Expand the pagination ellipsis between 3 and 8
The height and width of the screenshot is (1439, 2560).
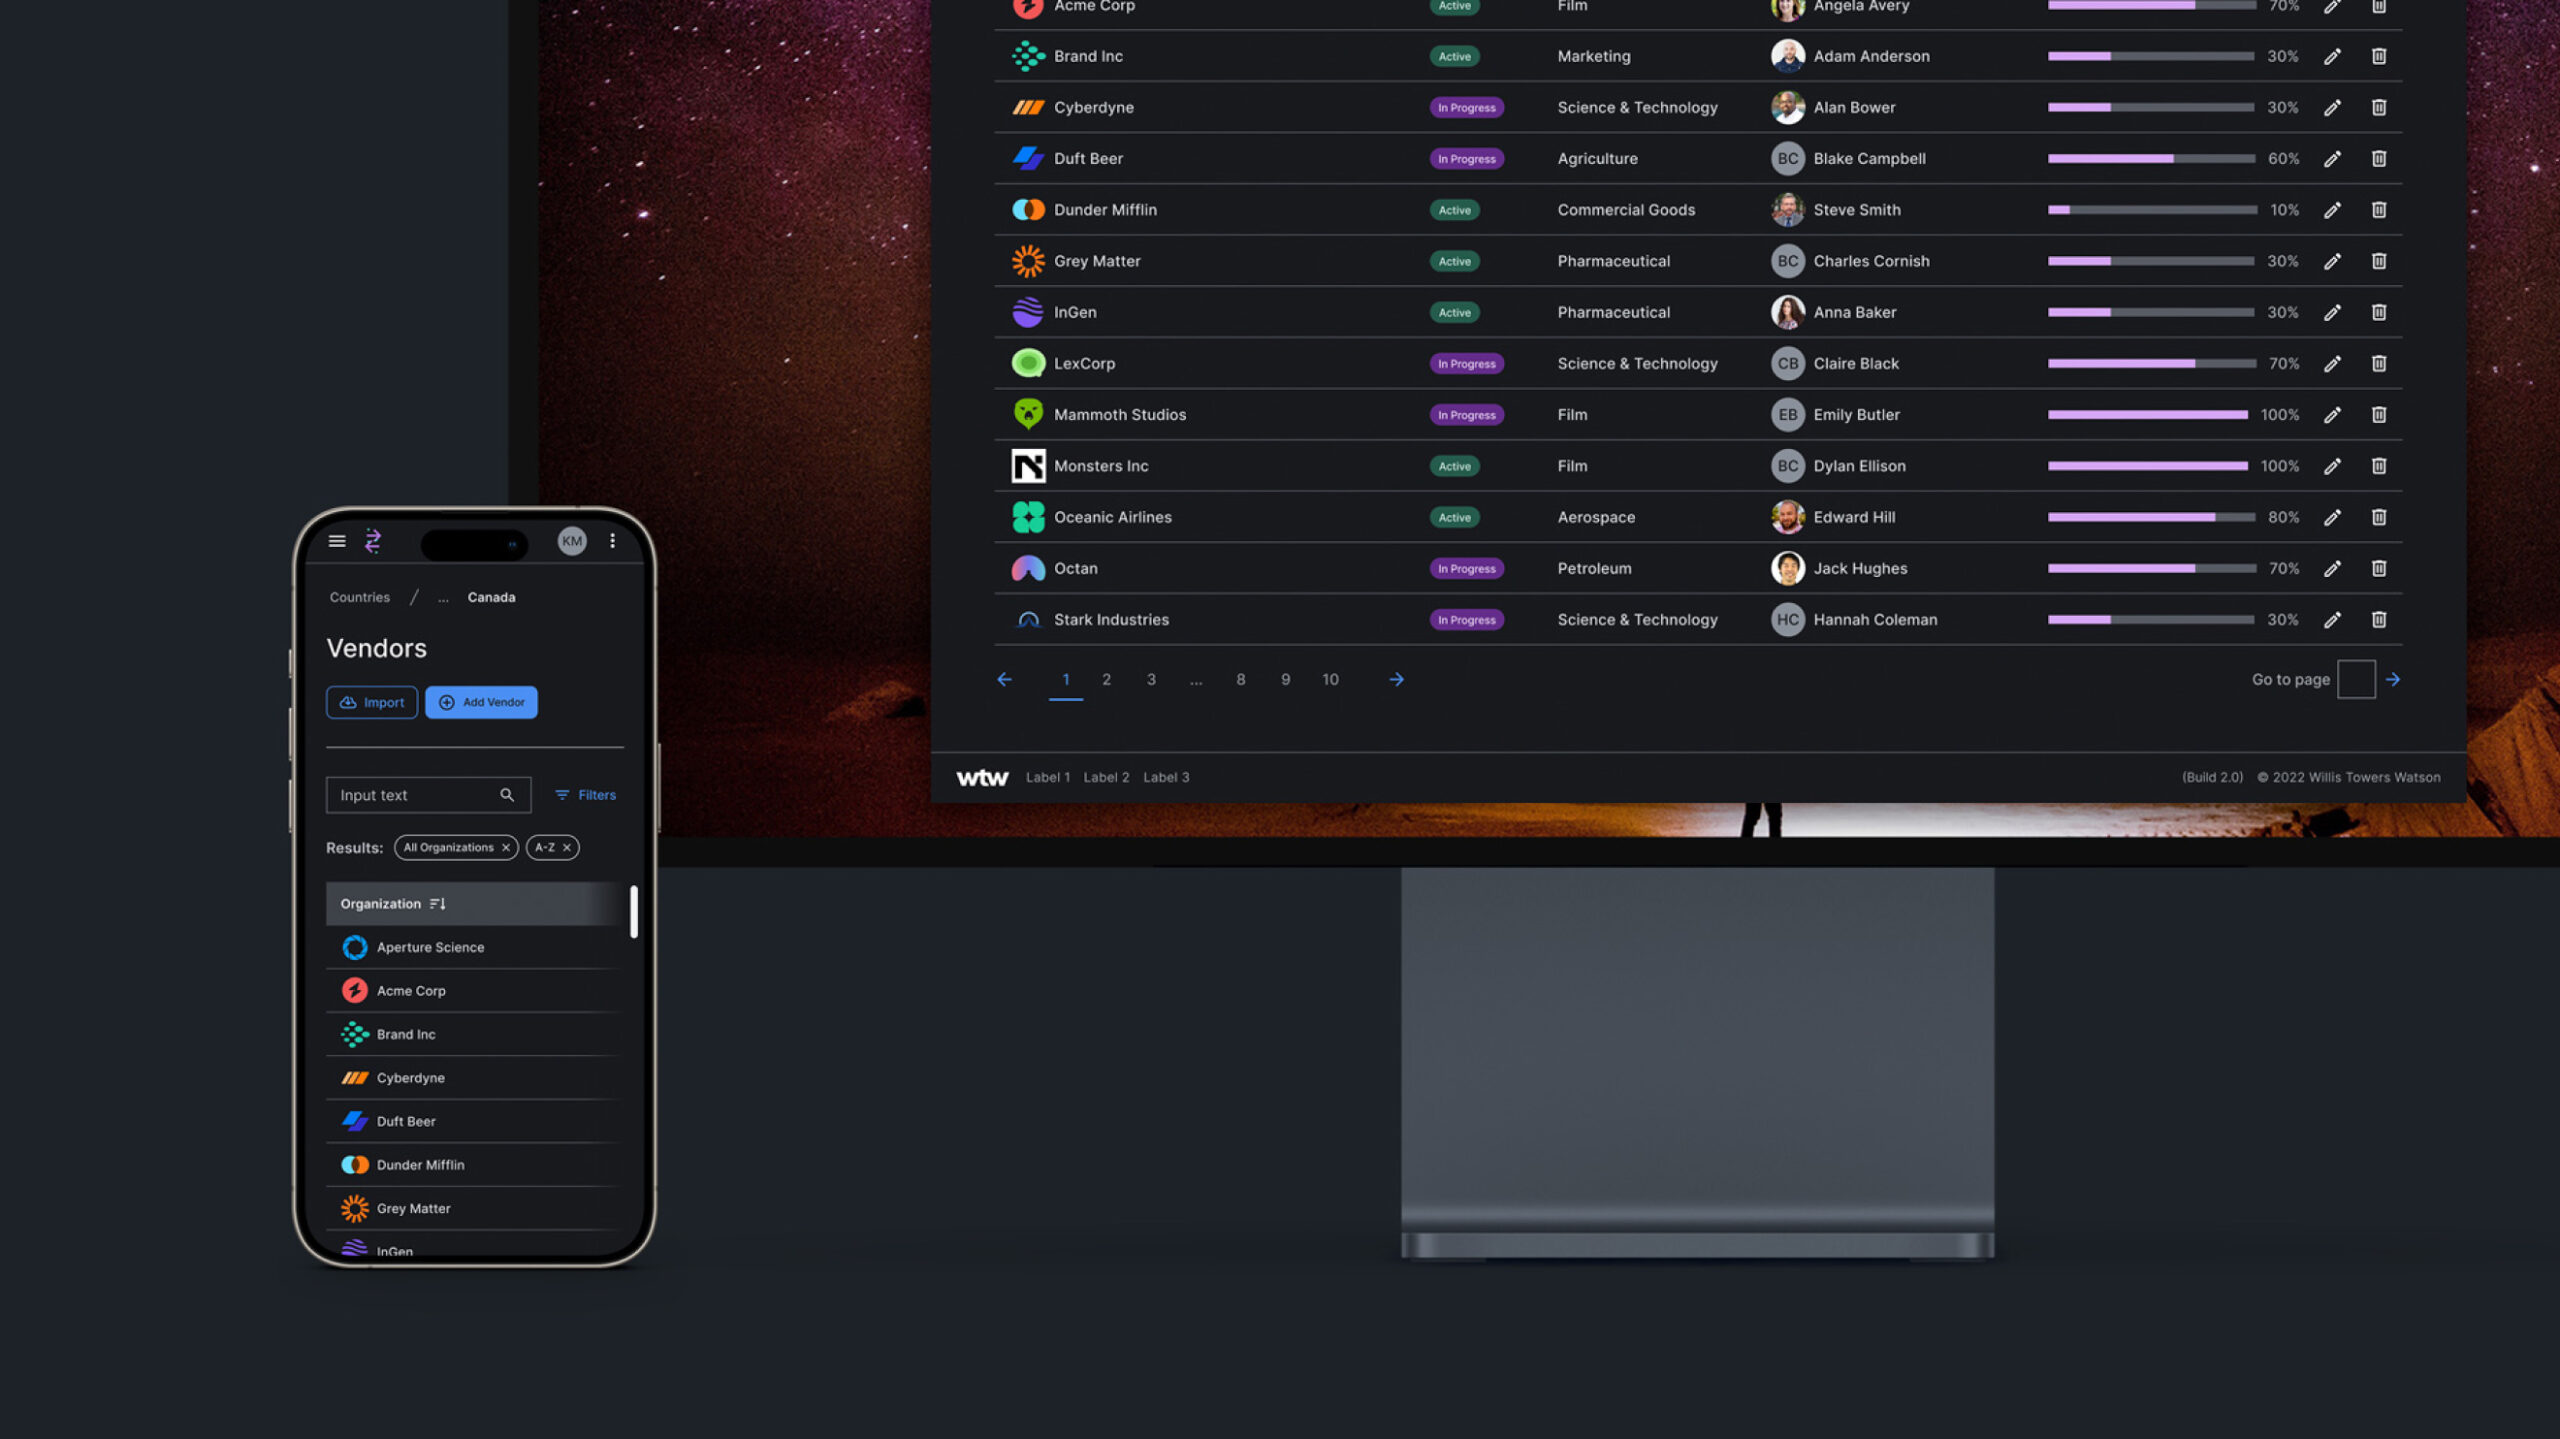click(x=1195, y=680)
